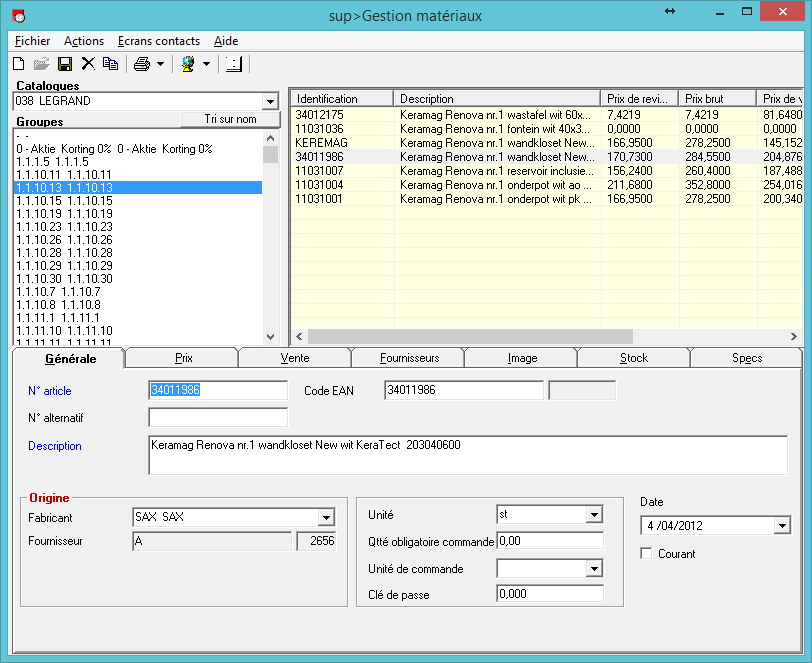
Task: Click the globe toolbar icon
Action: [x=188, y=64]
